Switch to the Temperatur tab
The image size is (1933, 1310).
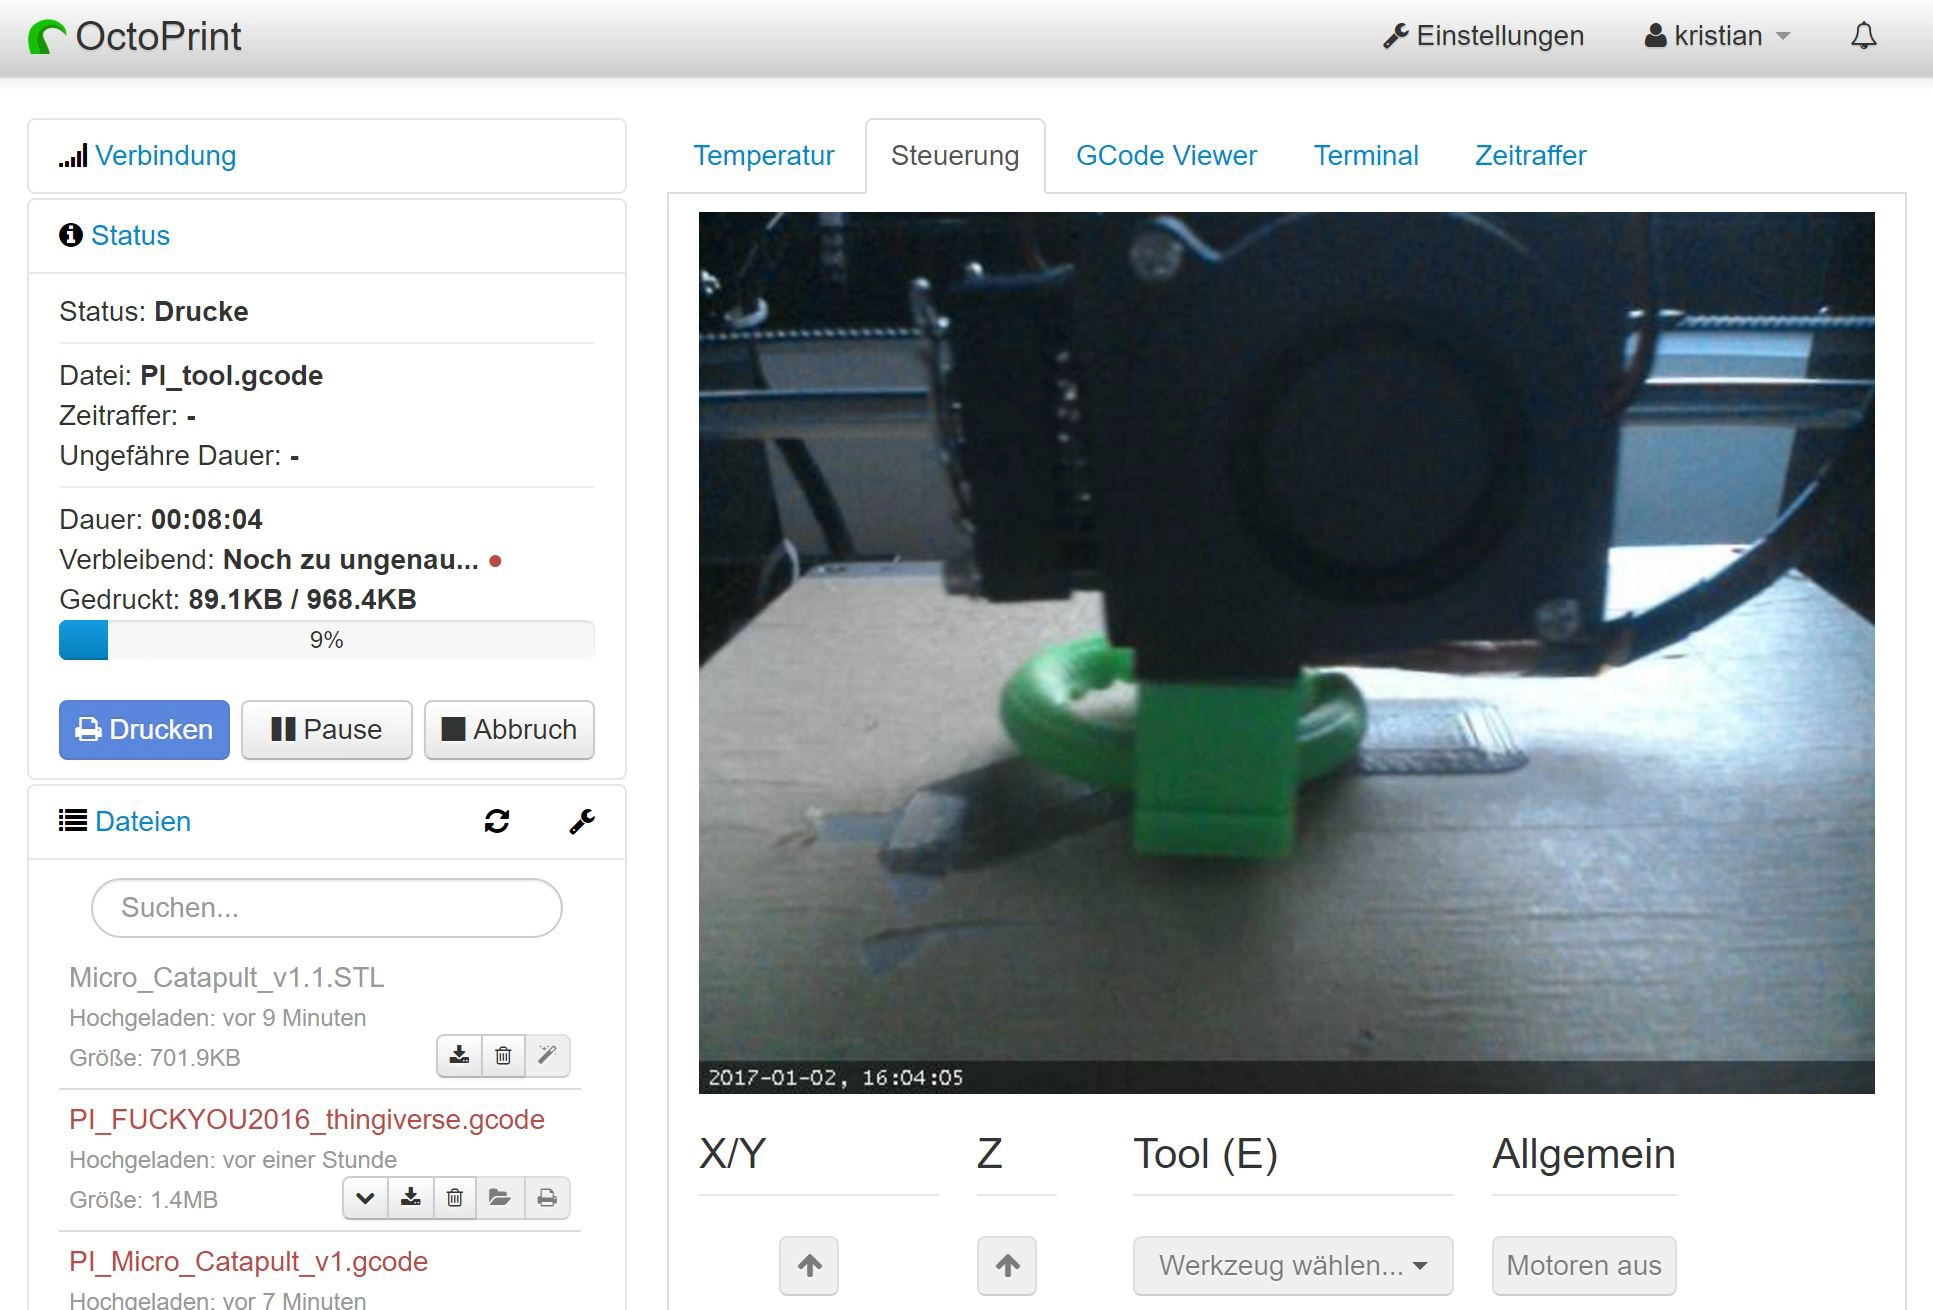(x=763, y=156)
